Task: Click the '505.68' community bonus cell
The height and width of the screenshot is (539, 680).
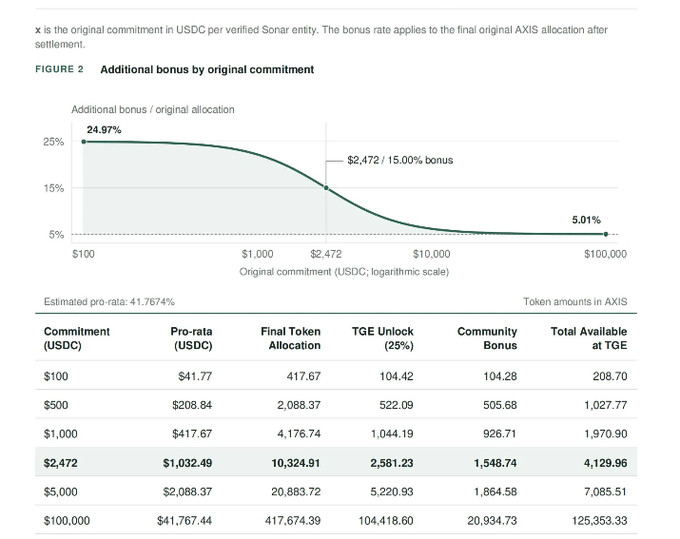Action: 500,405
